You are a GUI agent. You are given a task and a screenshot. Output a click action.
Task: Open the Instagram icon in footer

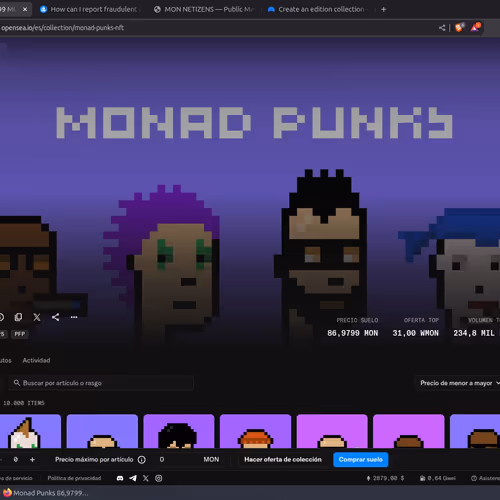tap(159, 478)
